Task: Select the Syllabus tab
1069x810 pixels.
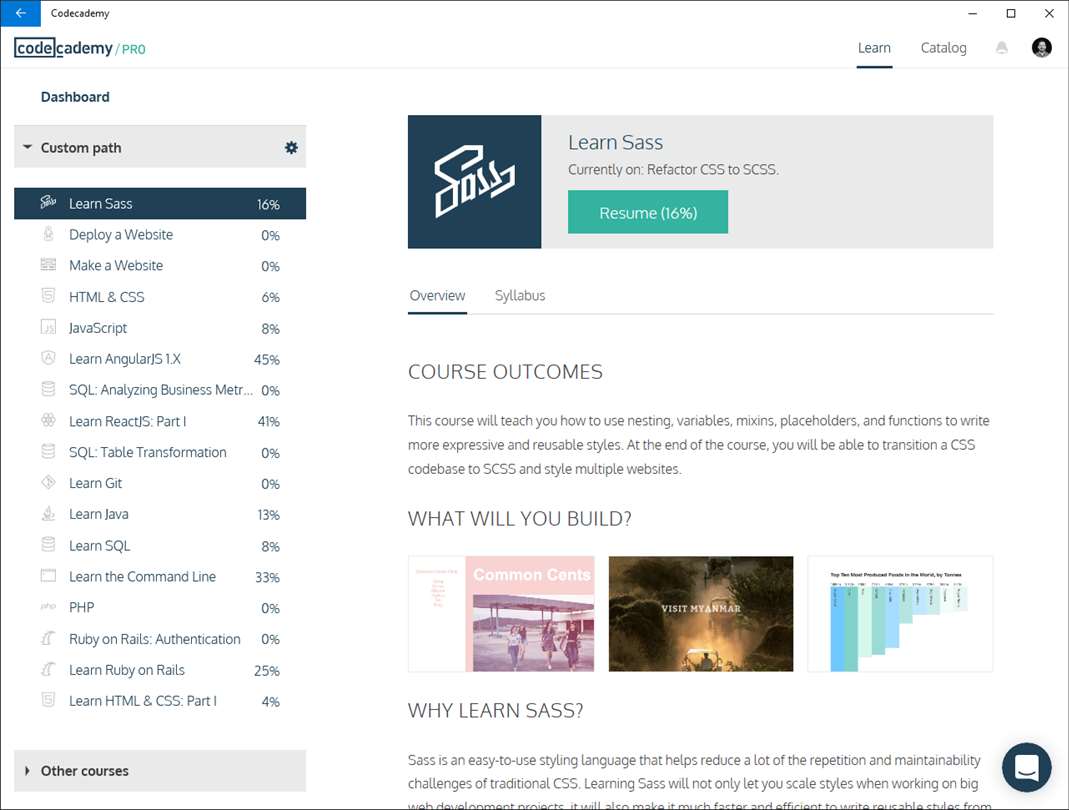Action: pos(520,296)
